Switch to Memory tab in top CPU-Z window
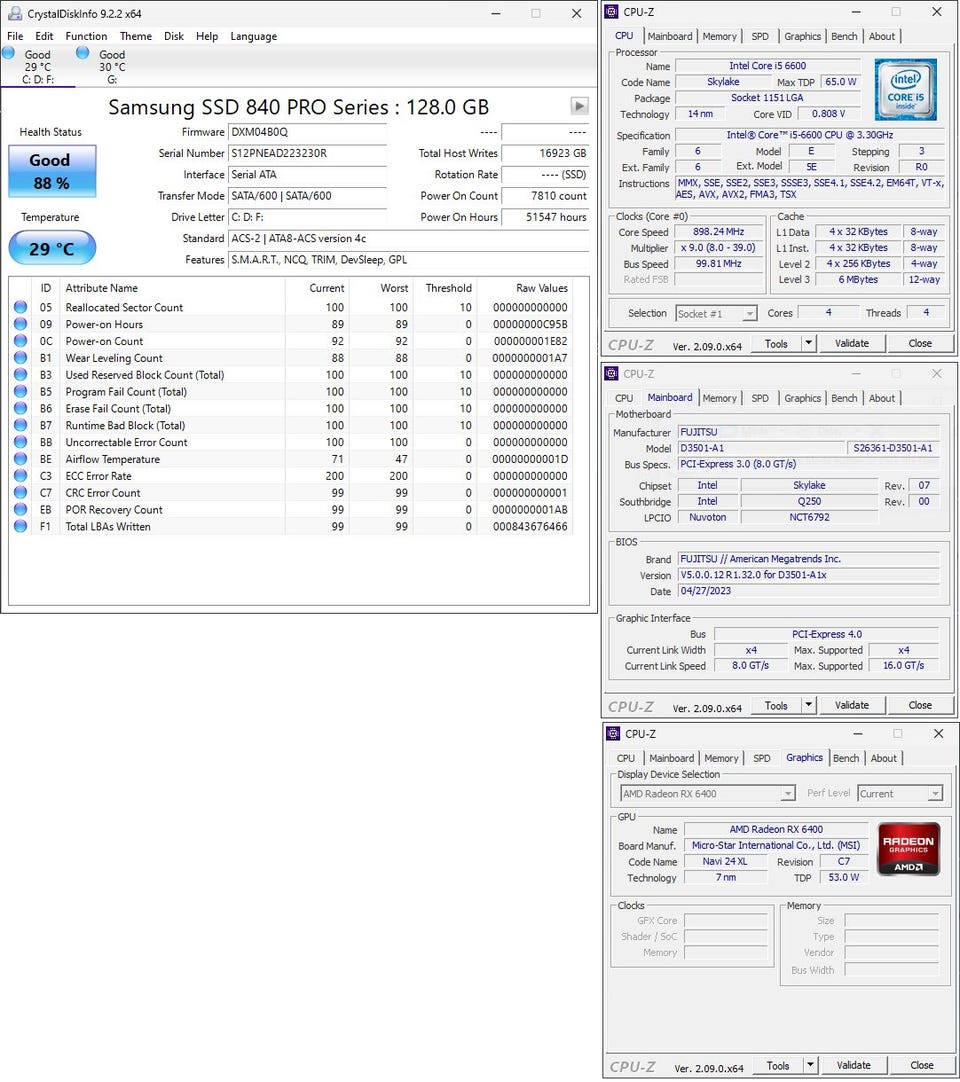The width and height of the screenshot is (960, 1082). coord(719,37)
